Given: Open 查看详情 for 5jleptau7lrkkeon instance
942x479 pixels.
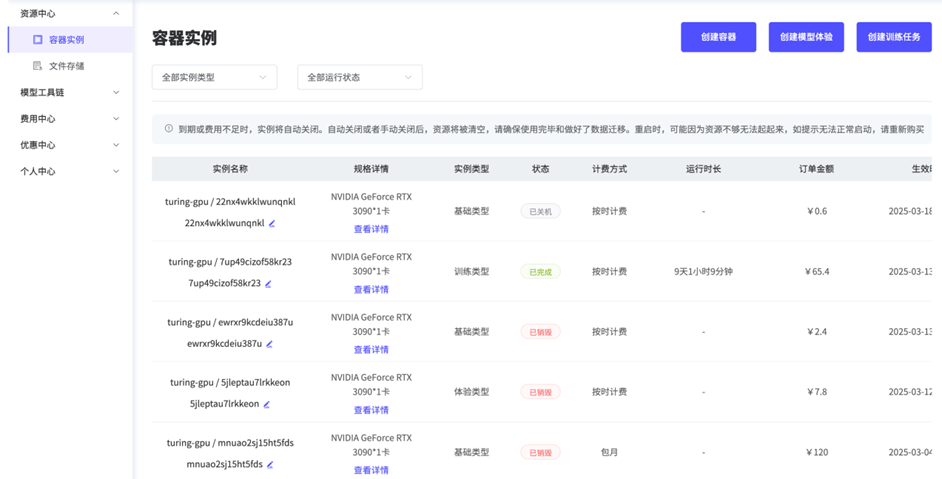Looking at the screenshot, I should pos(371,410).
